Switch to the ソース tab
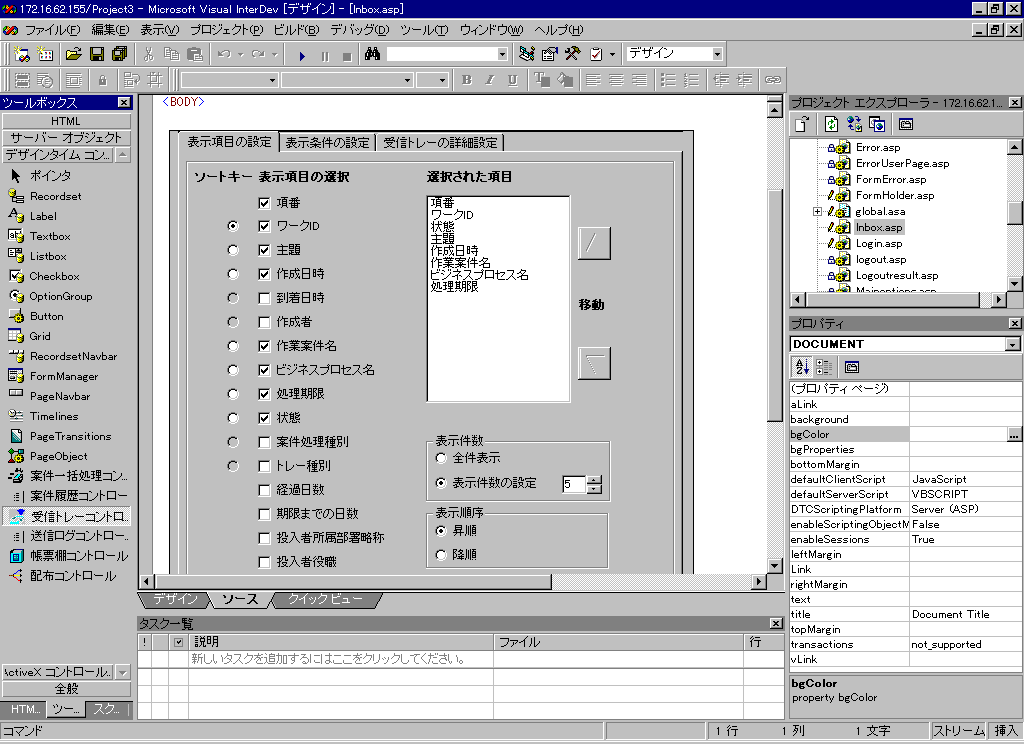 point(240,599)
